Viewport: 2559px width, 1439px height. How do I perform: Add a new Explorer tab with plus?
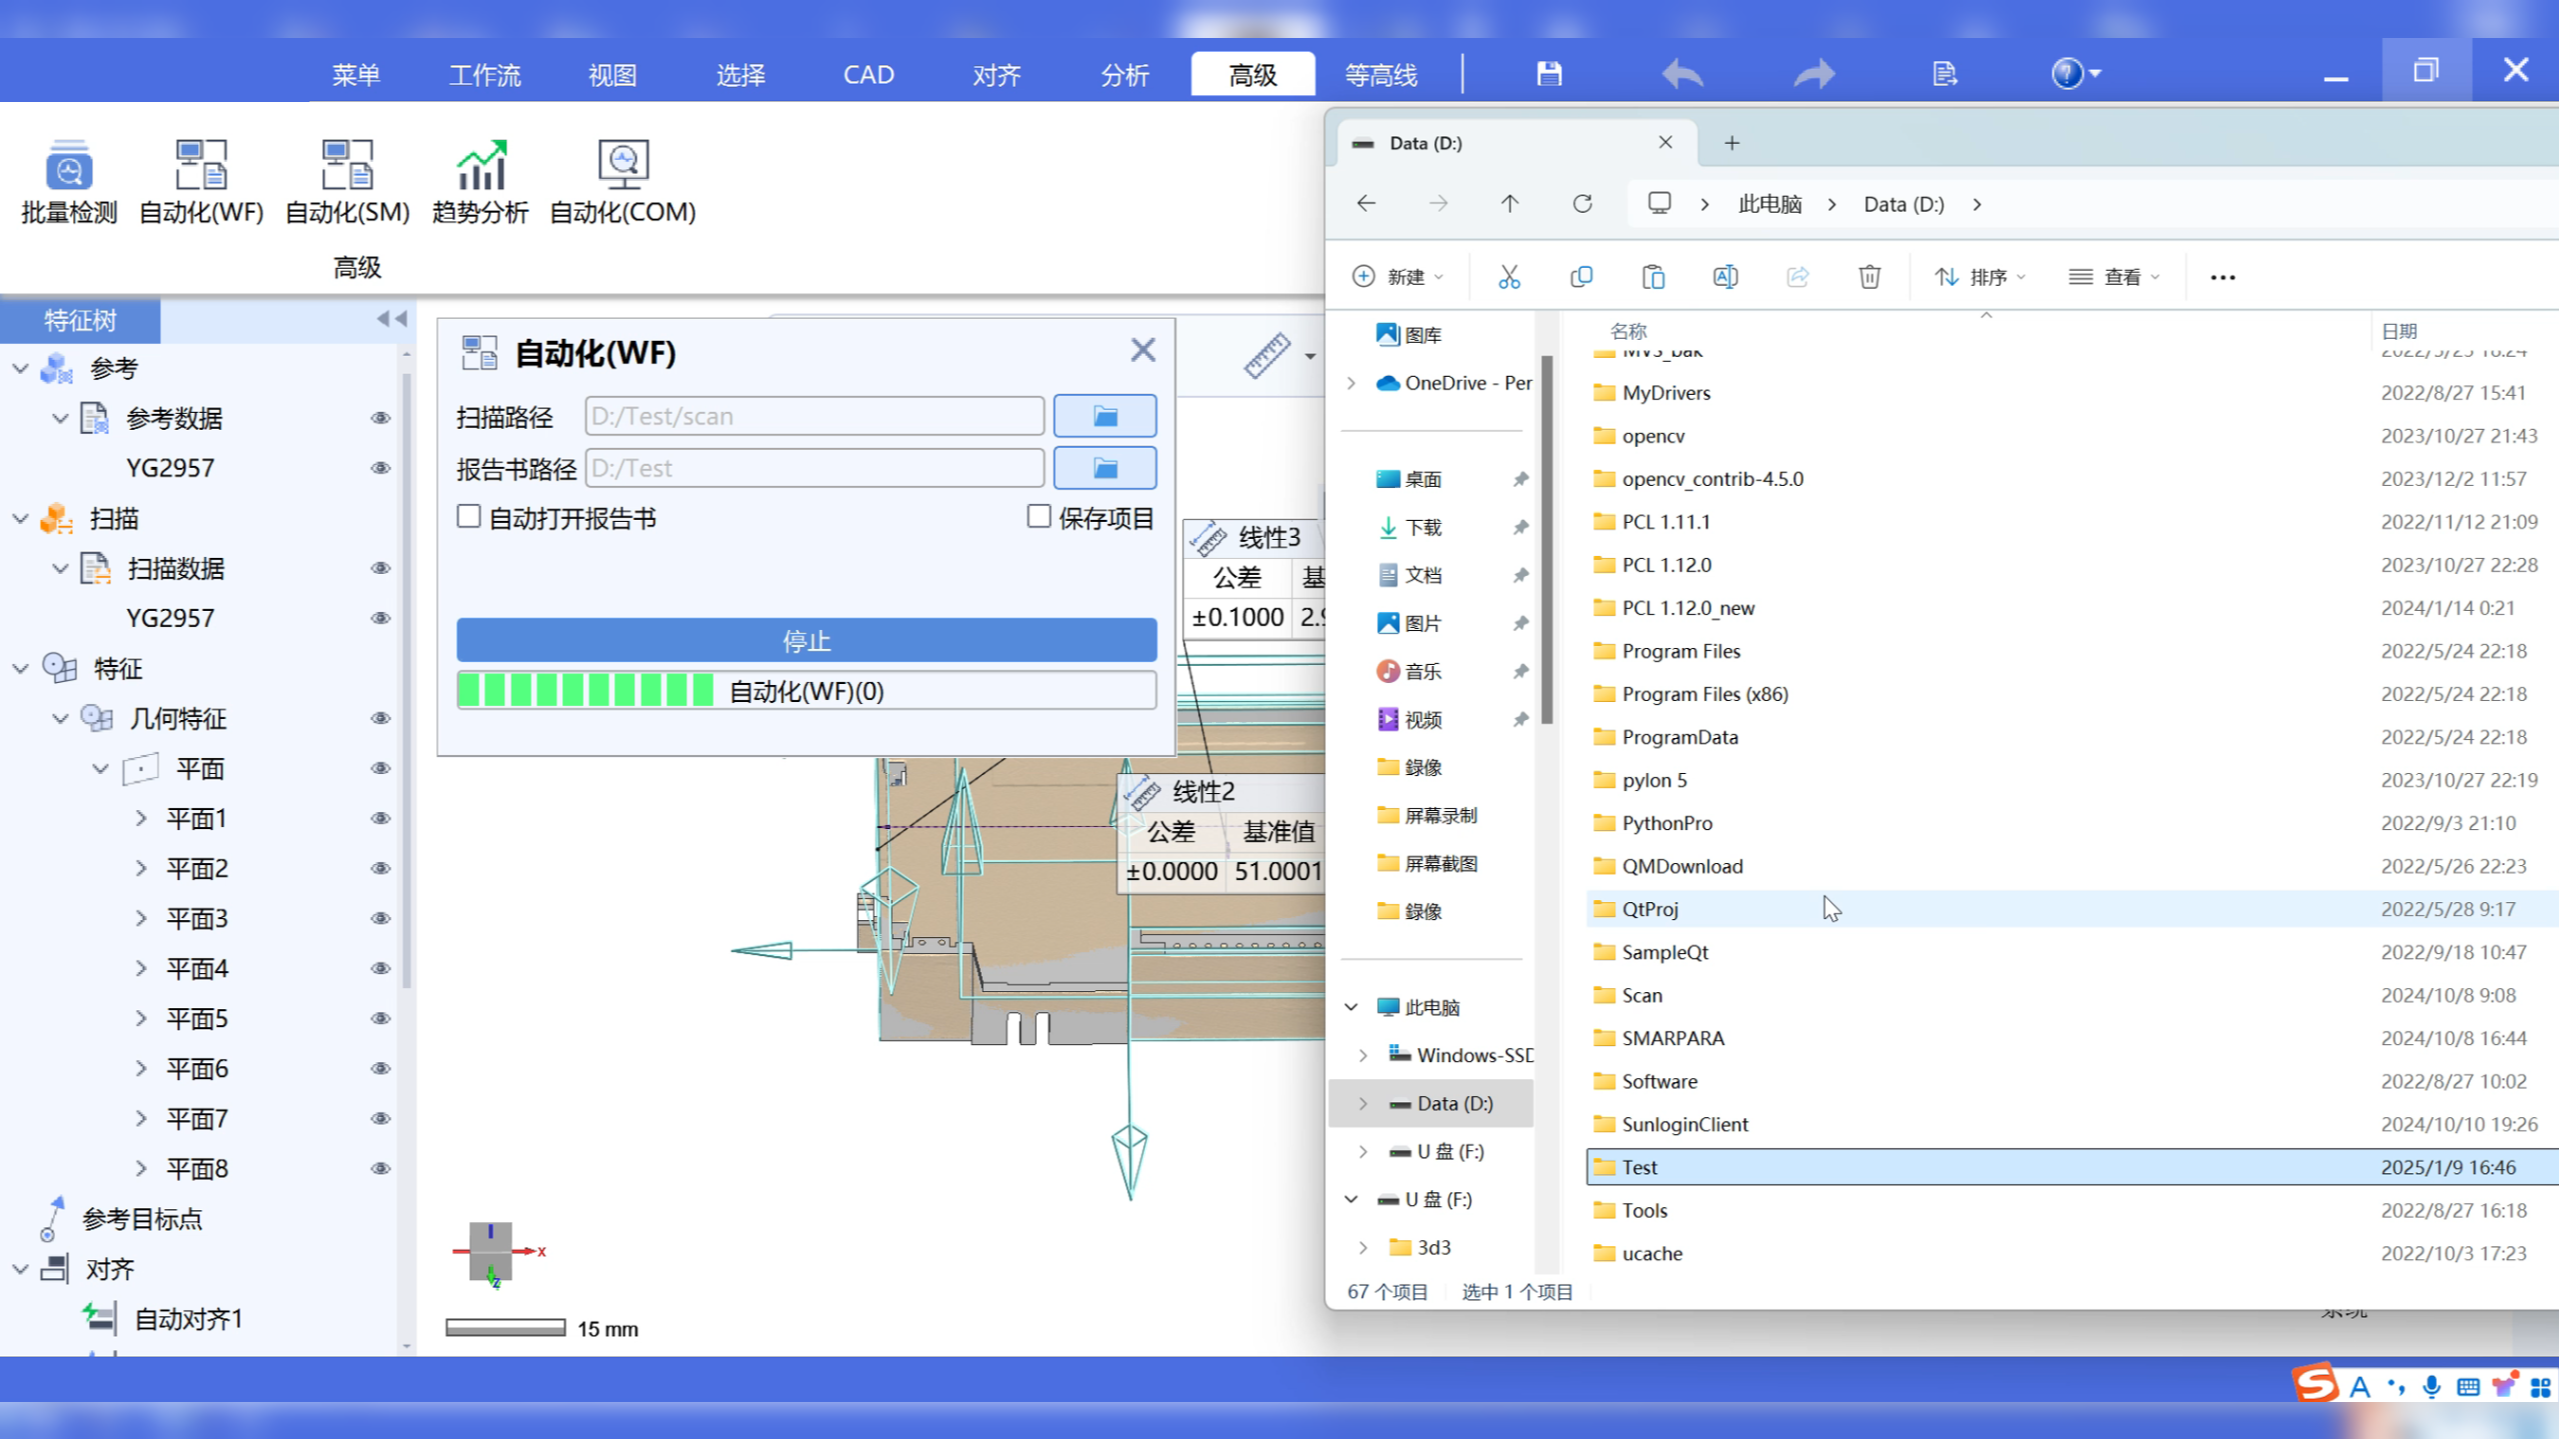pos(1732,143)
